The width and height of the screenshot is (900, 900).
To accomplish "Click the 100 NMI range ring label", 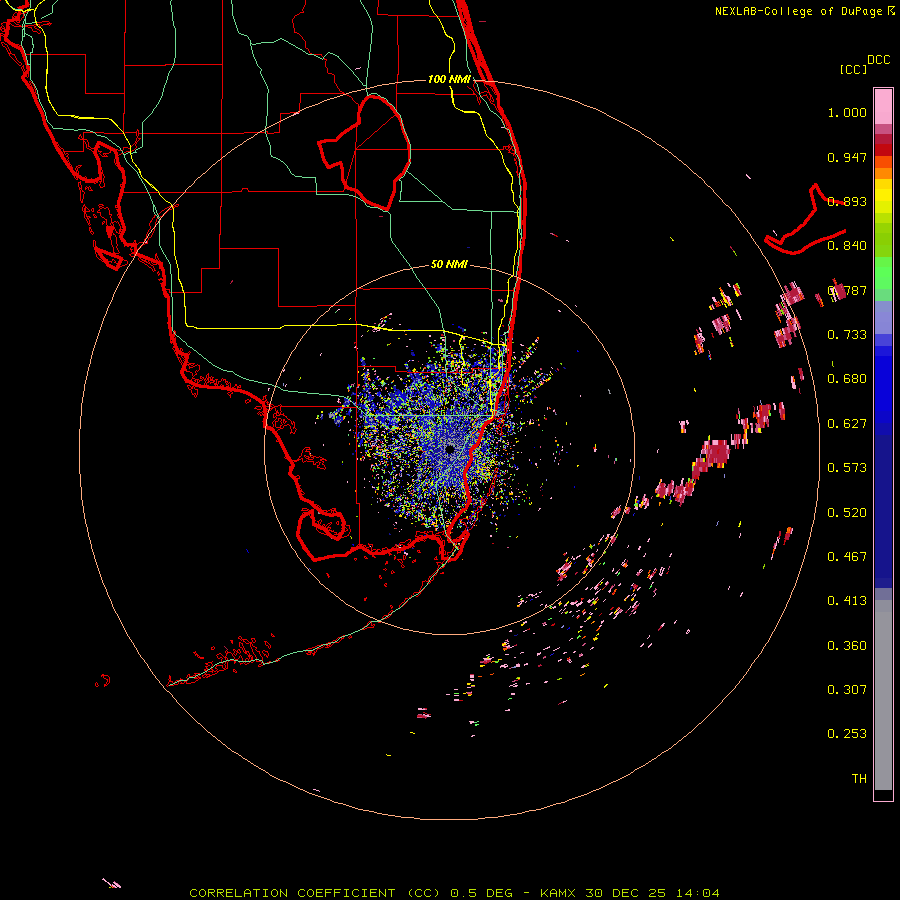I will tap(449, 79).
